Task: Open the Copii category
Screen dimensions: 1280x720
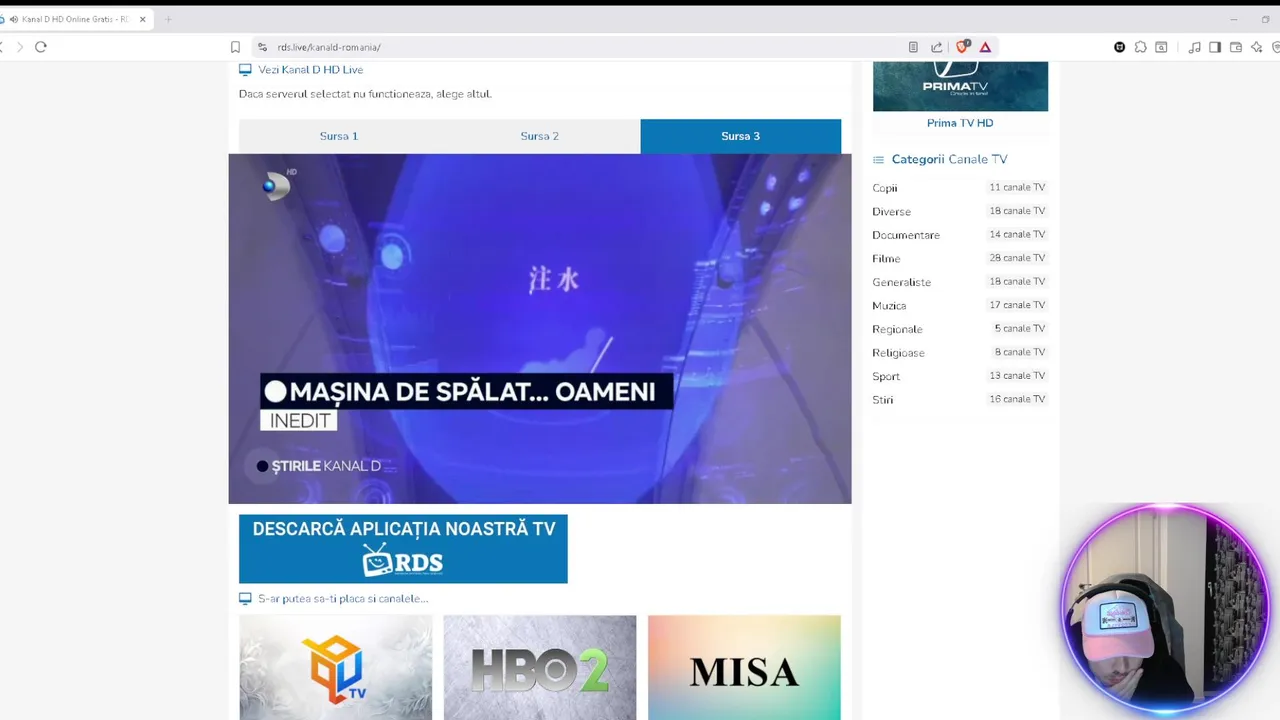Action: pyautogui.click(x=885, y=188)
